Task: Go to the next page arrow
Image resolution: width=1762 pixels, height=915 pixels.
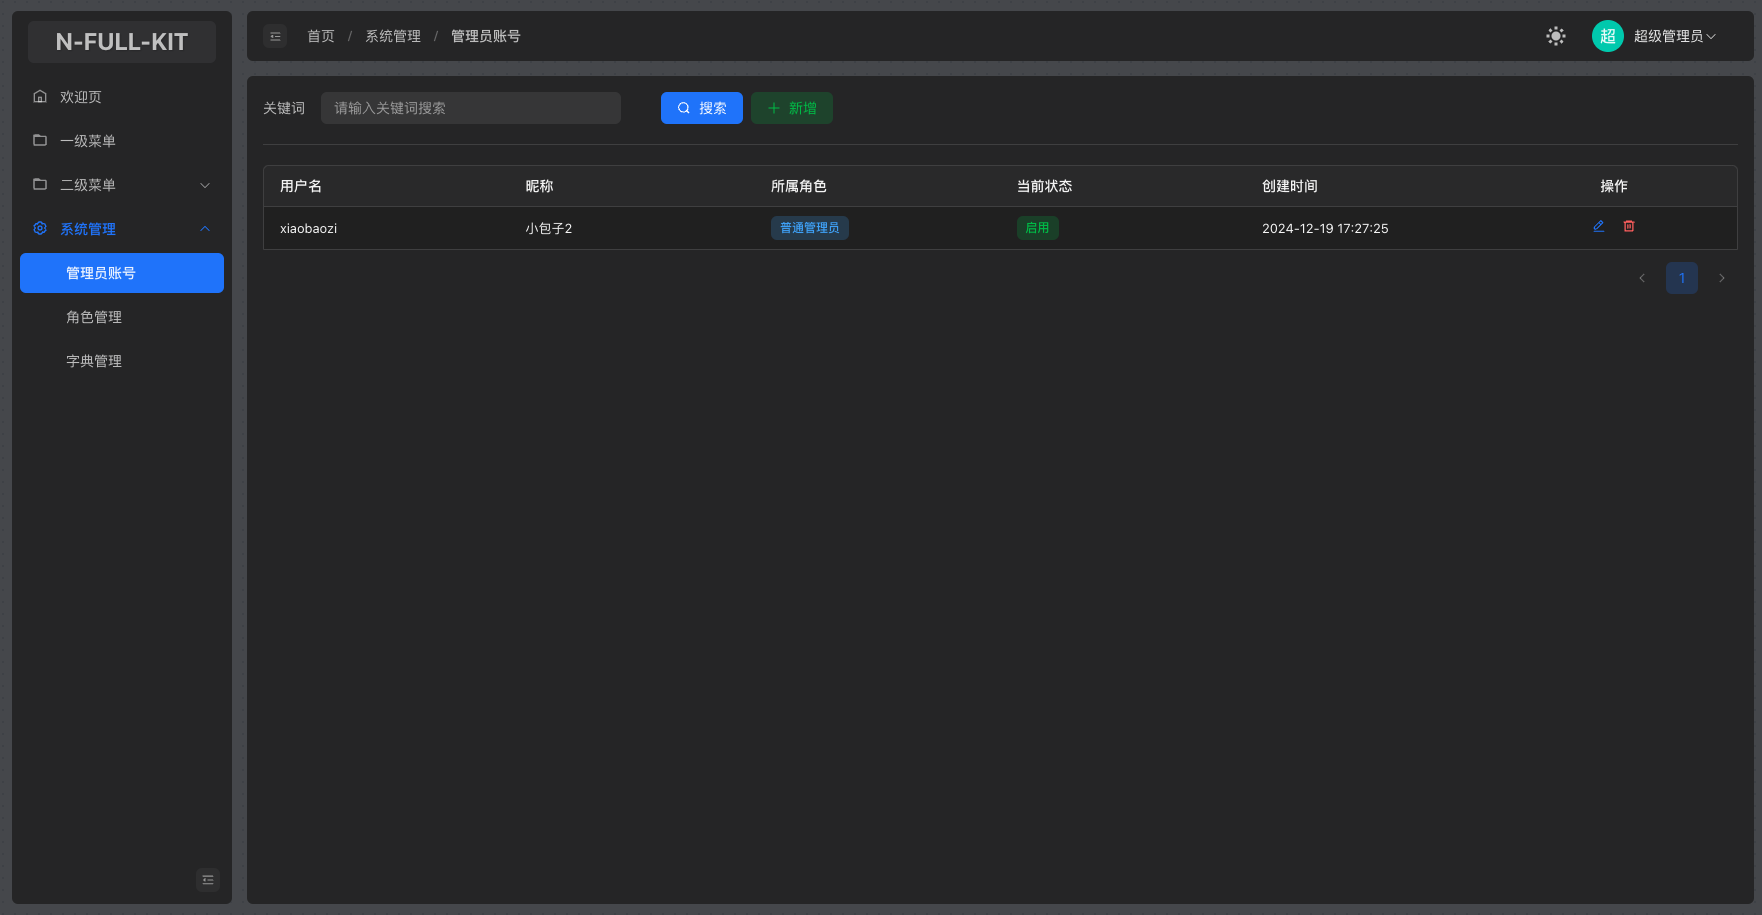Action: click(1722, 278)
